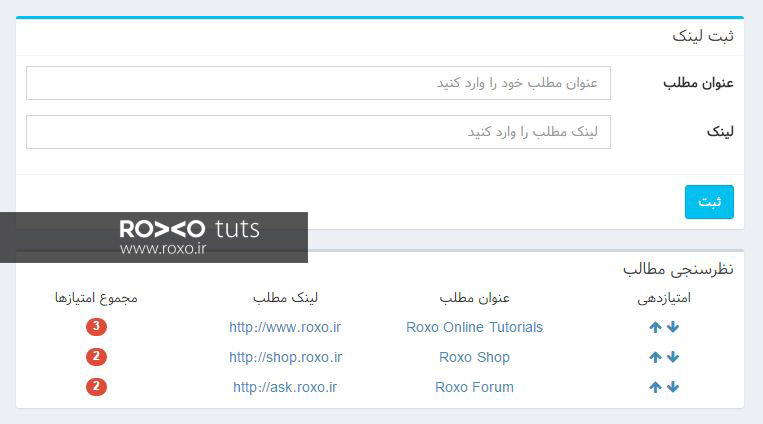
Task: Open the Roxo Shop title link
Action: click(474, 357)
